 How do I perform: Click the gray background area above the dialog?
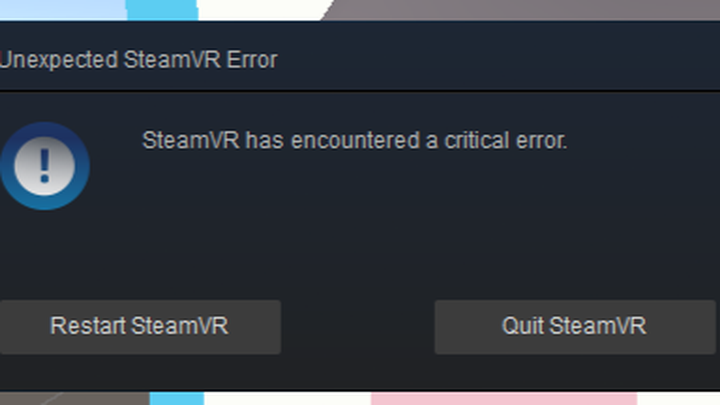(523, 9)
